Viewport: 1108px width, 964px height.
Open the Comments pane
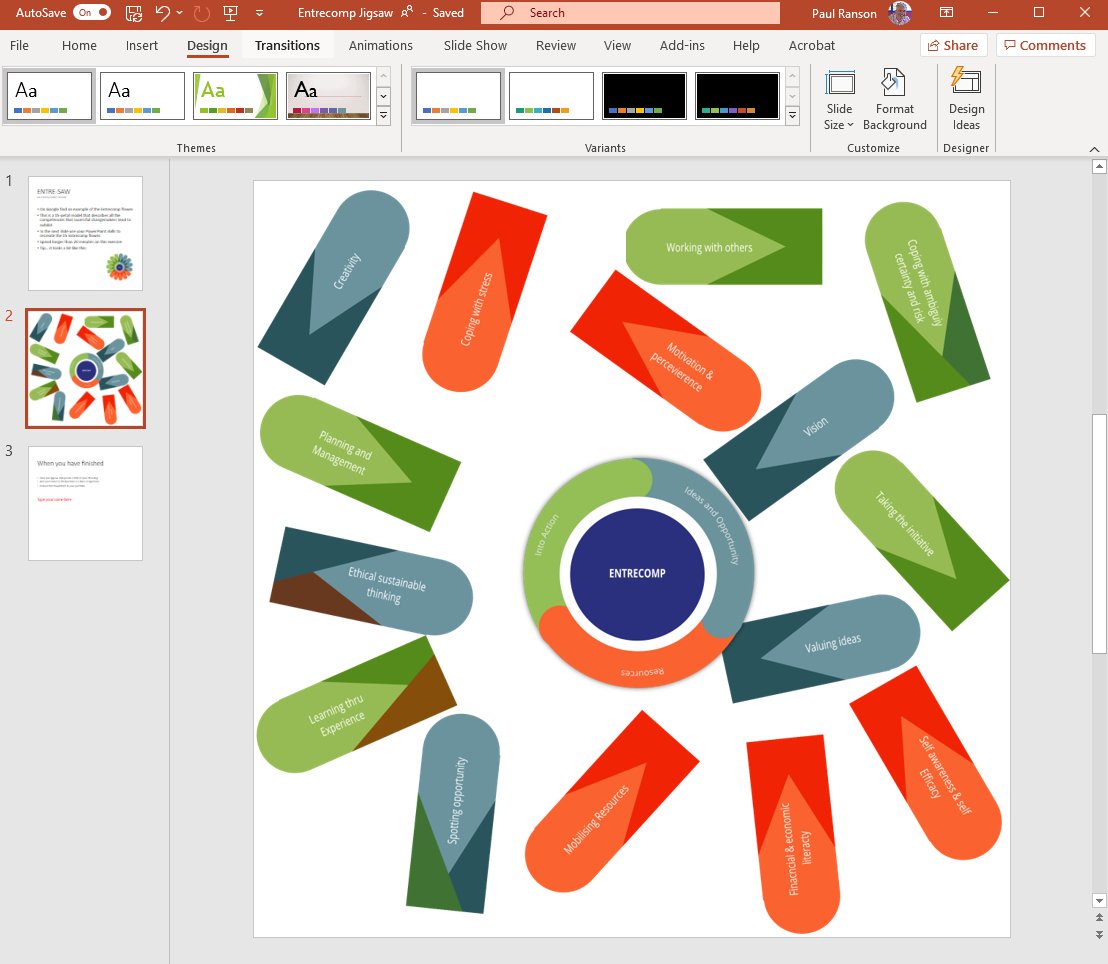tap(1045, 45)
